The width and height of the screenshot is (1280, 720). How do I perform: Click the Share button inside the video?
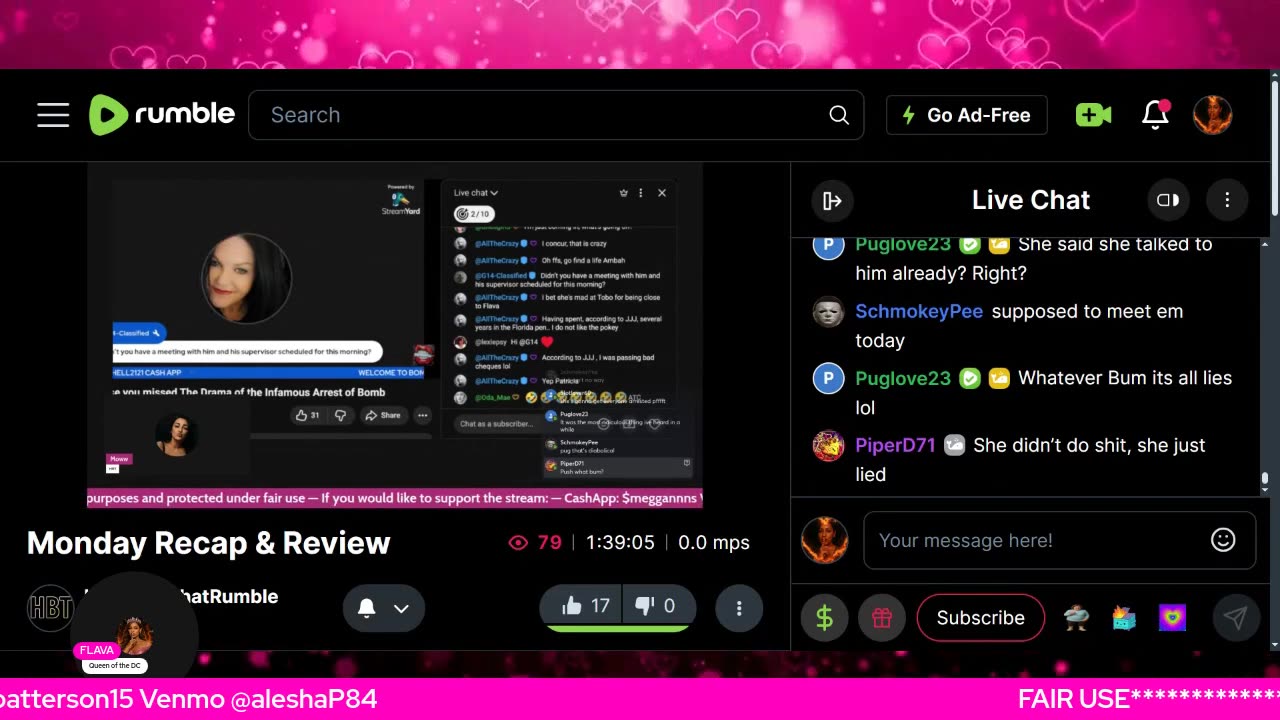[x=382, y=415]
